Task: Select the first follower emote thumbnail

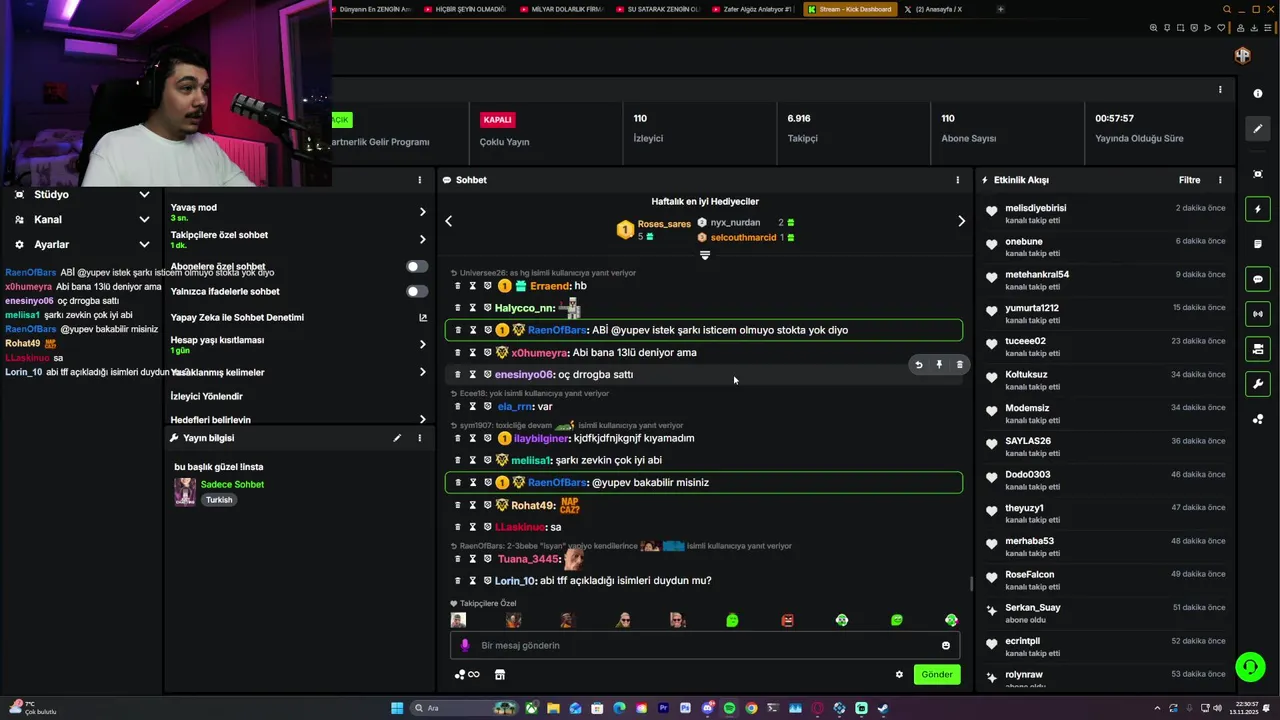Action: click(458, 620)
